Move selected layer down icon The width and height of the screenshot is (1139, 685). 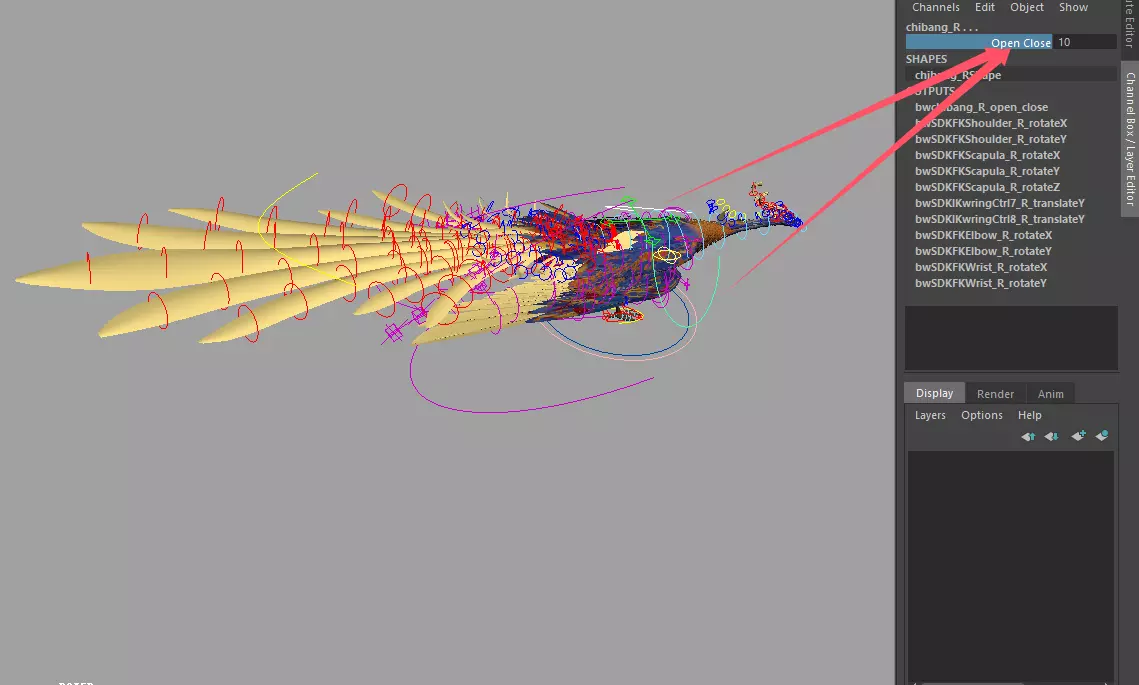(1051, 437)
